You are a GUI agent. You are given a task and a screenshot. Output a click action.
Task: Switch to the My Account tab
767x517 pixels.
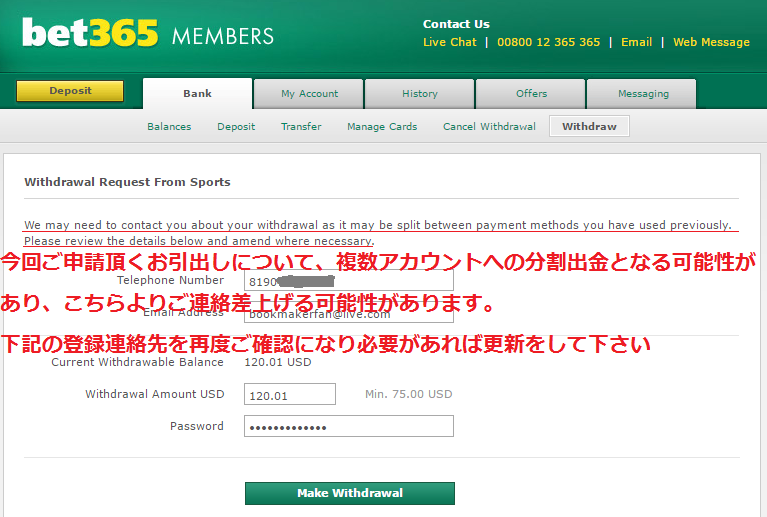click(x=309, y=94)
